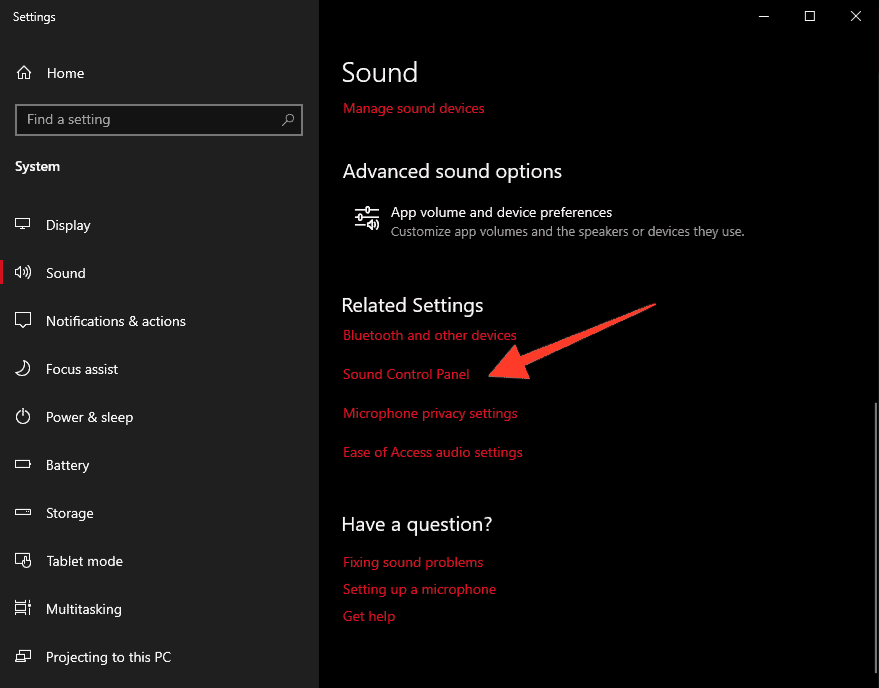
Task: Open Notifications & actions settings
Action: (115, 320)
